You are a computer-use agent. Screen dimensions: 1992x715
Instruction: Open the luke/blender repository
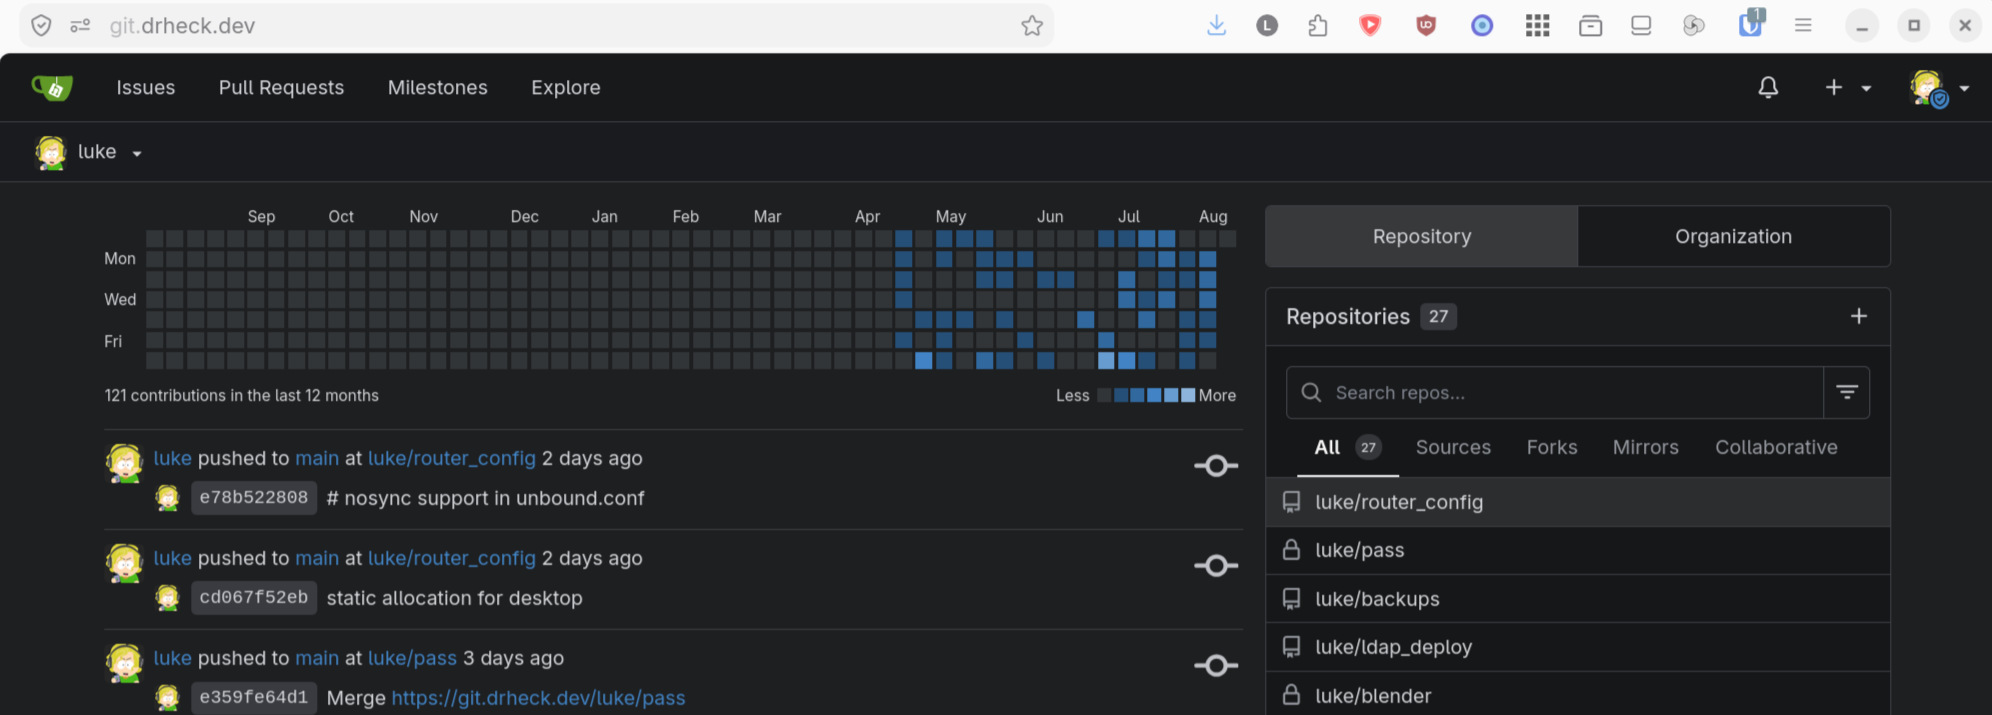click(x=1578, y=695)
